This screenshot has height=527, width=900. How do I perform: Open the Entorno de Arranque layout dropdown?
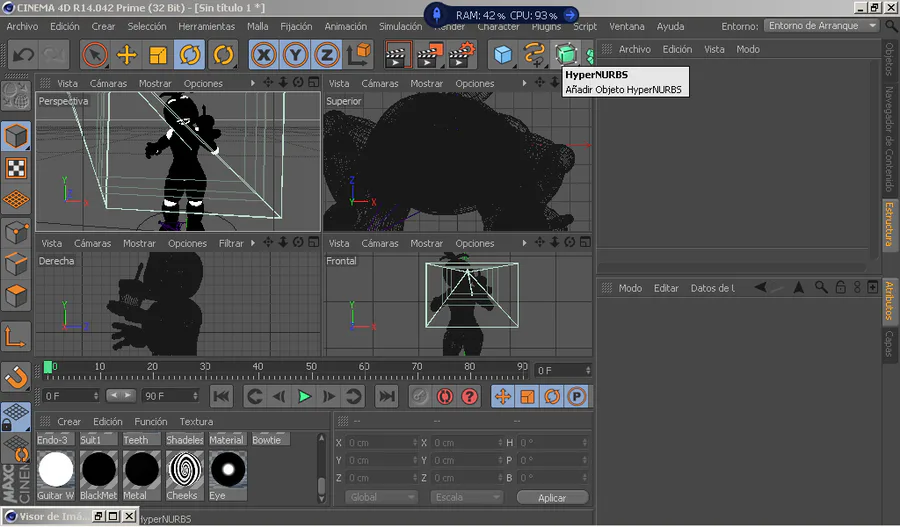[822, 26]
